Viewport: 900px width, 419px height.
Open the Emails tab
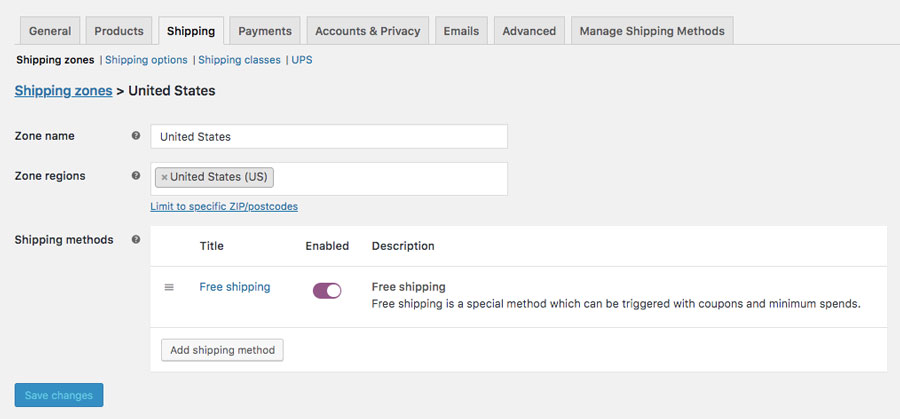[461, 31]
